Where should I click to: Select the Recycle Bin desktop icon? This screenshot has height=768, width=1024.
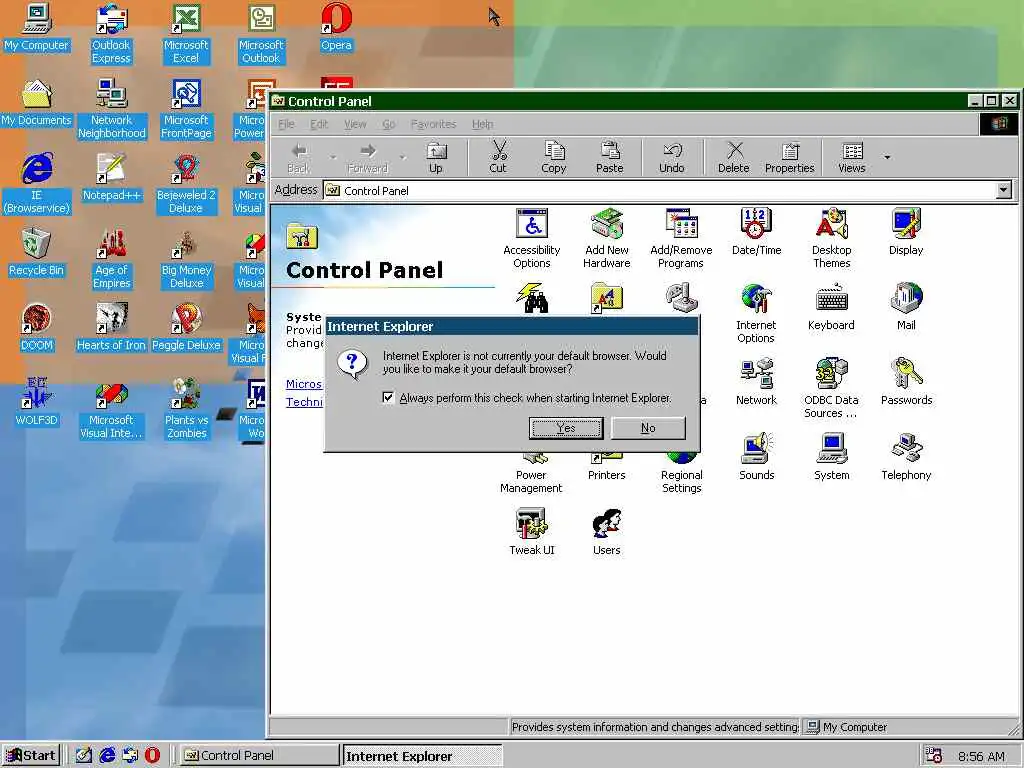pyautogui.click(x=36, y=253)
